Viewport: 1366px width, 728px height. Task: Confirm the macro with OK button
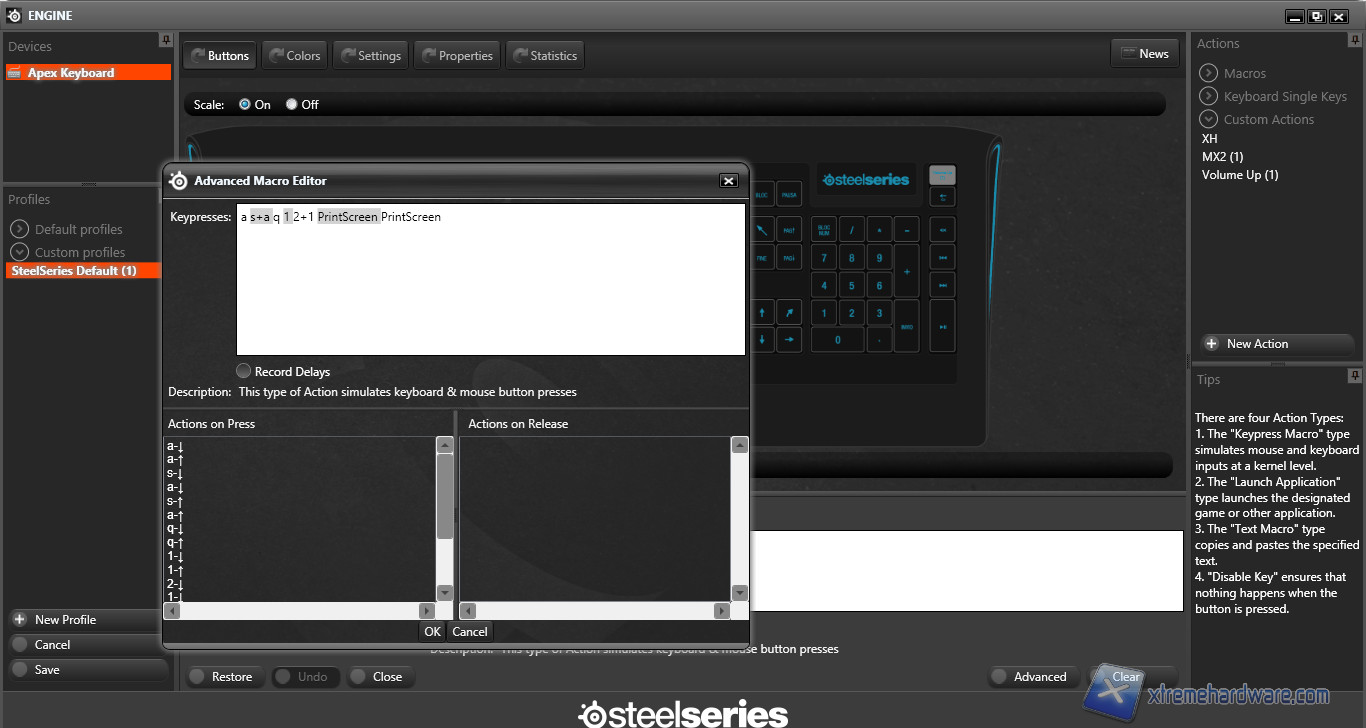432,631
